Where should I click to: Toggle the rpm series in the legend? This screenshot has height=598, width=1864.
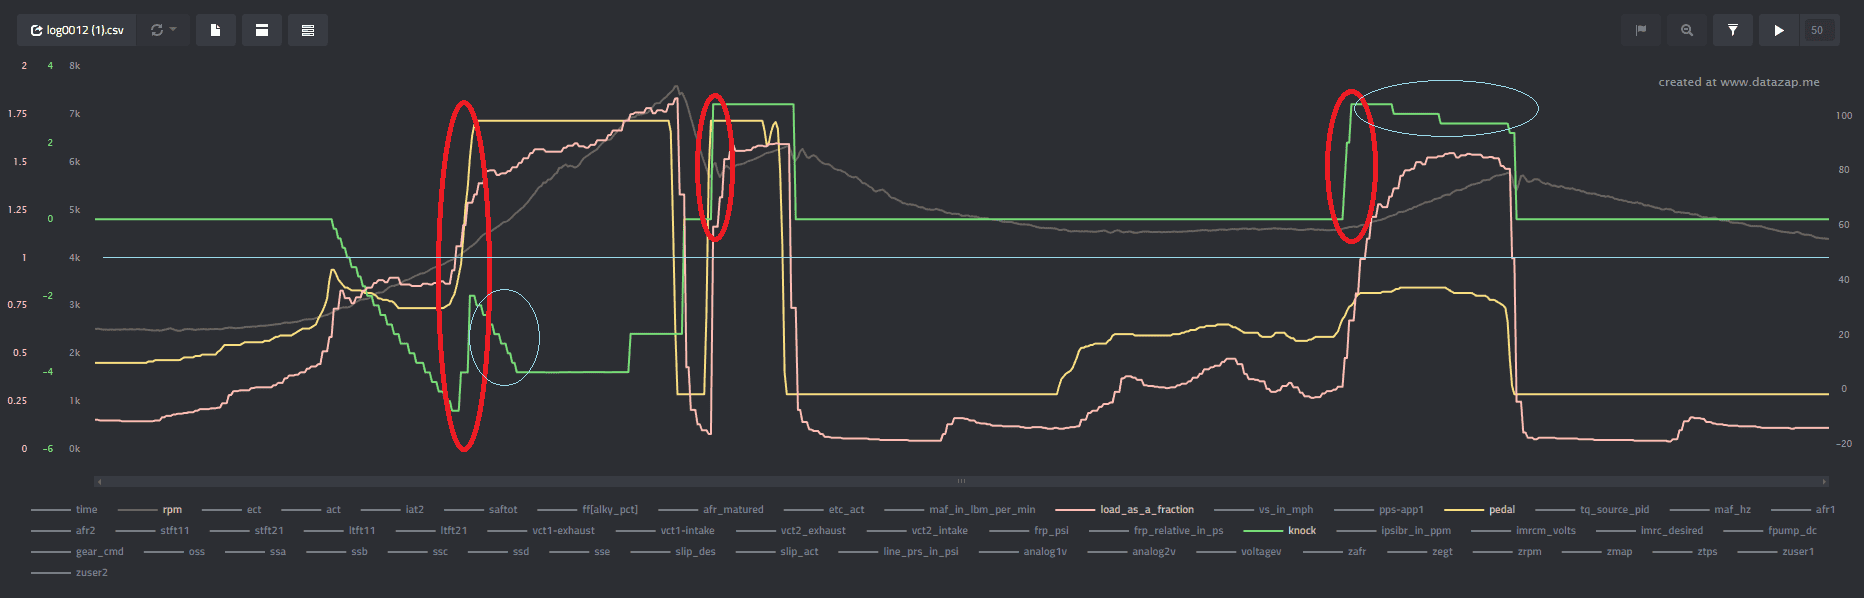(x=150, y=510)
